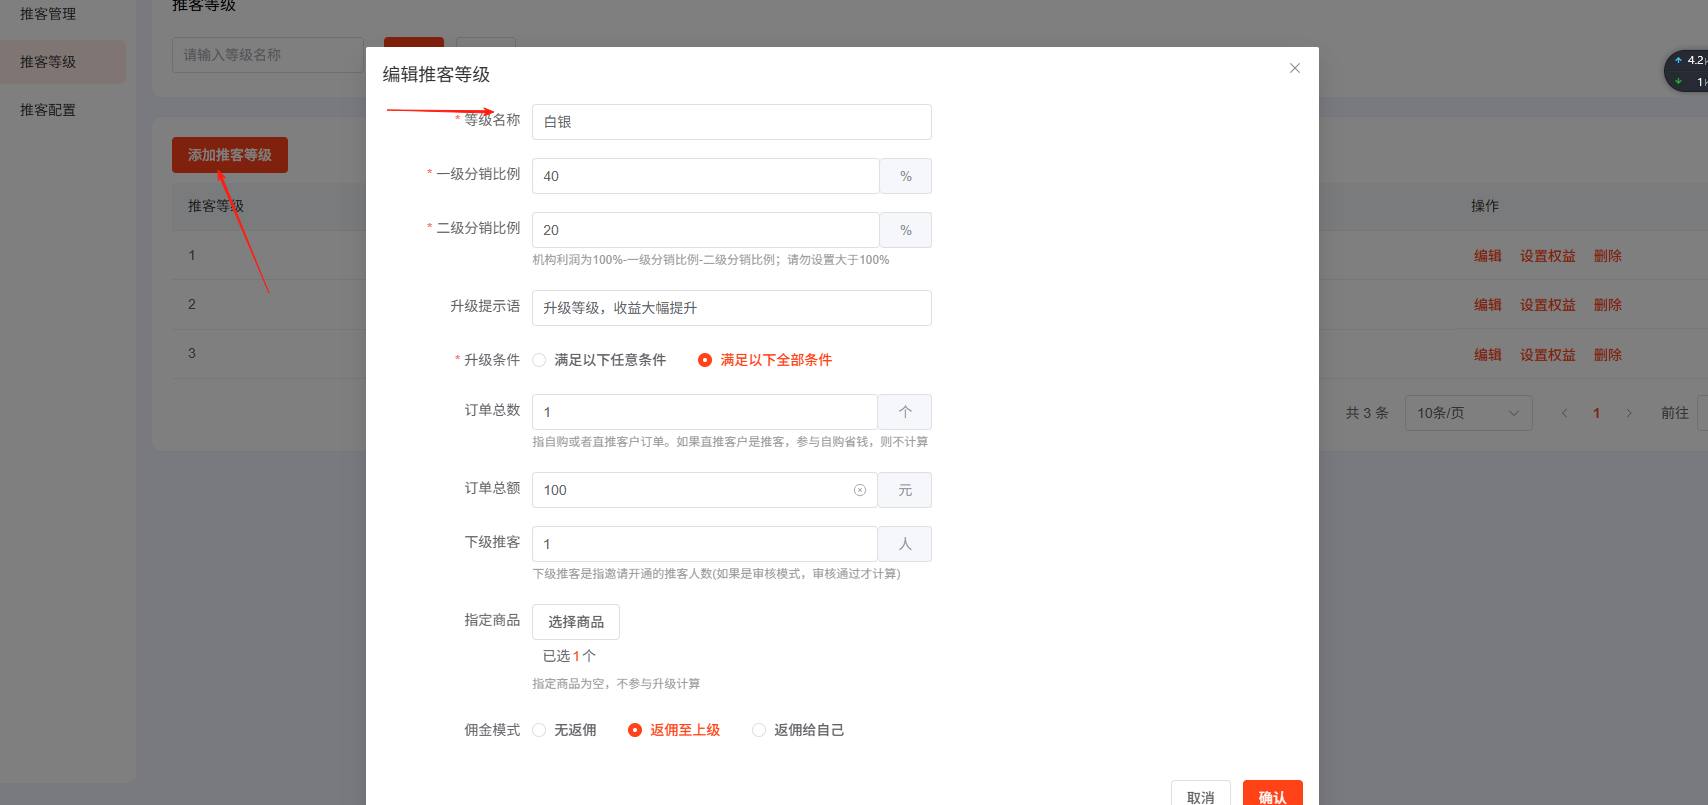
Task: Select 'Meet any condition' radio option
Action: [x=540, y=360]
